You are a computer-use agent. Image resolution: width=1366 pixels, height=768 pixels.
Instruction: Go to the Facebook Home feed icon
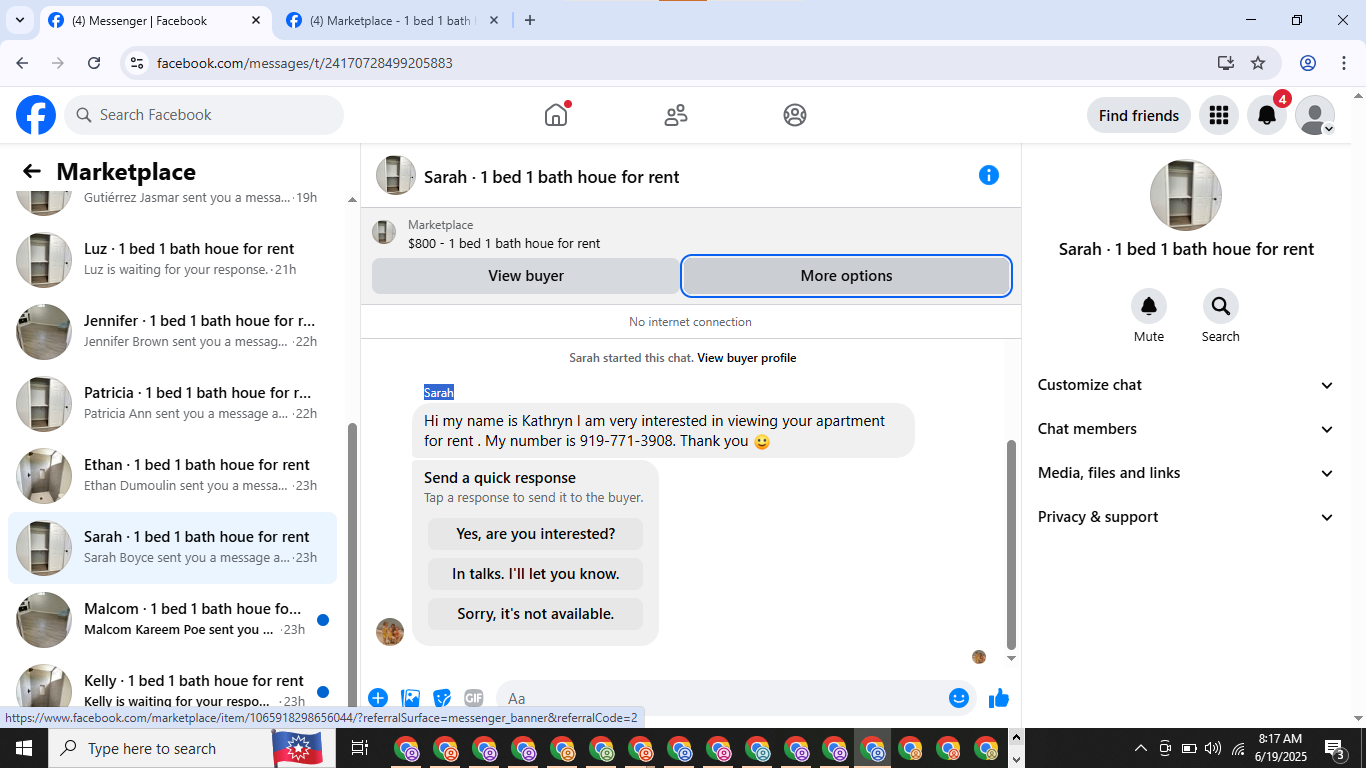[x=556, y=115]
